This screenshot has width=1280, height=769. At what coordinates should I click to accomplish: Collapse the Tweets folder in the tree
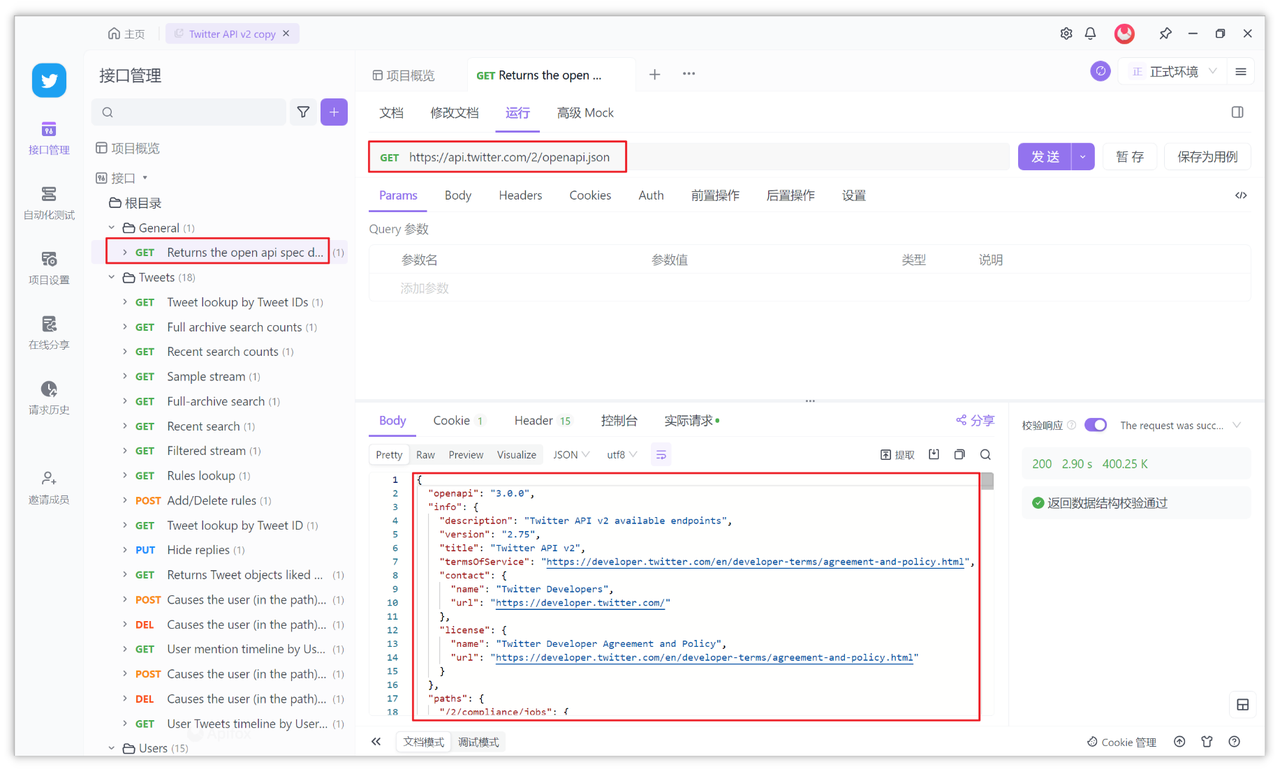tap(112, 276)
